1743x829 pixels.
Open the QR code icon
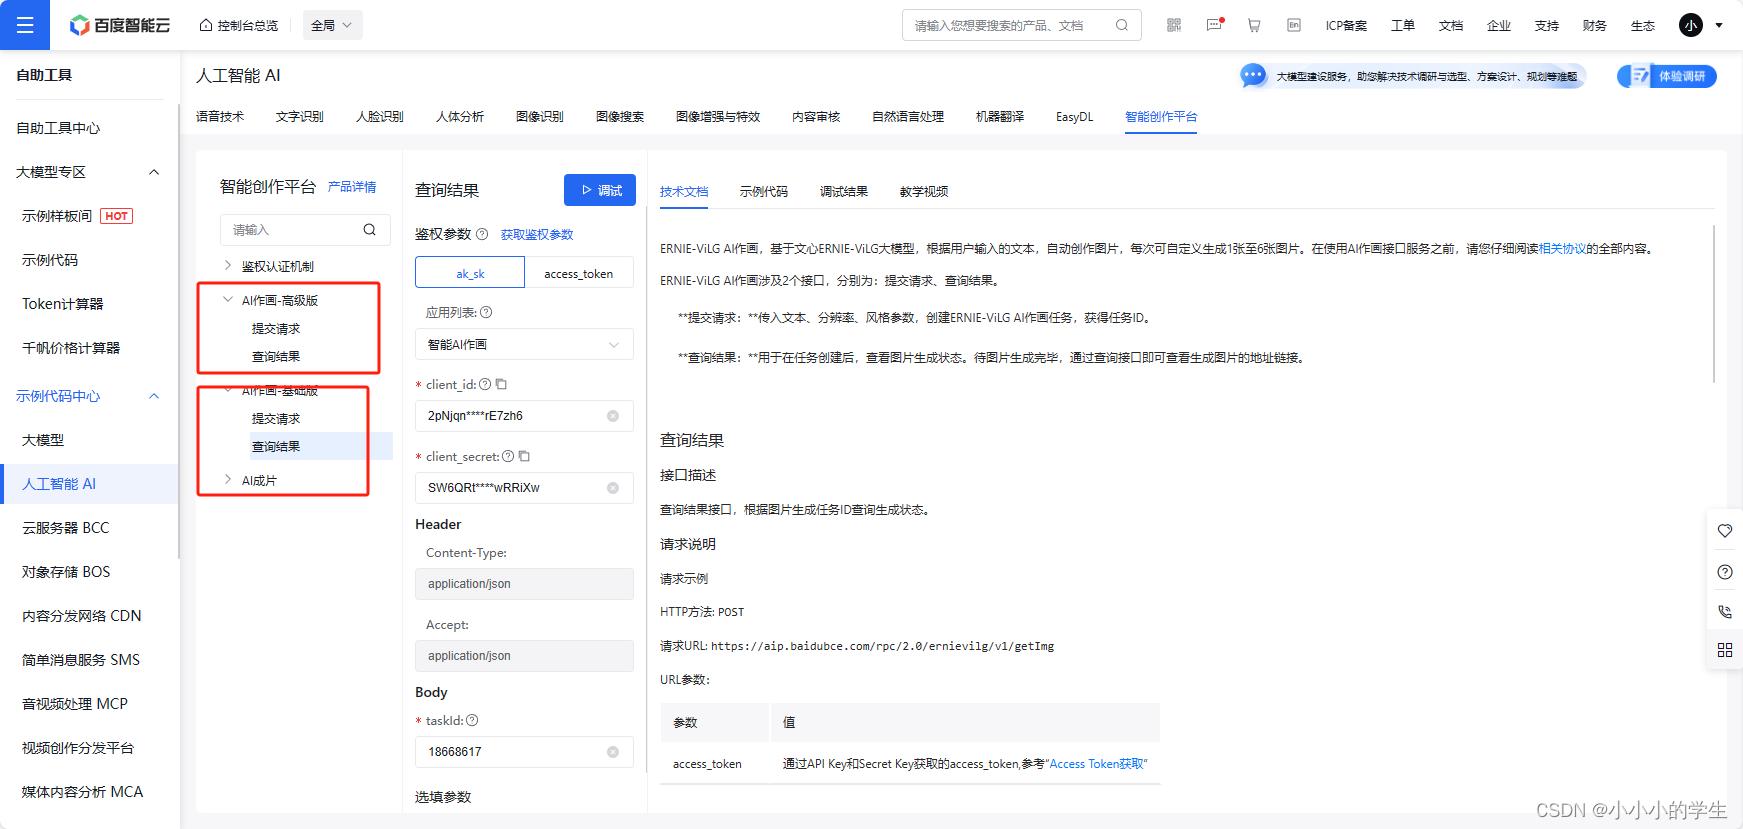pos(1174,25)
